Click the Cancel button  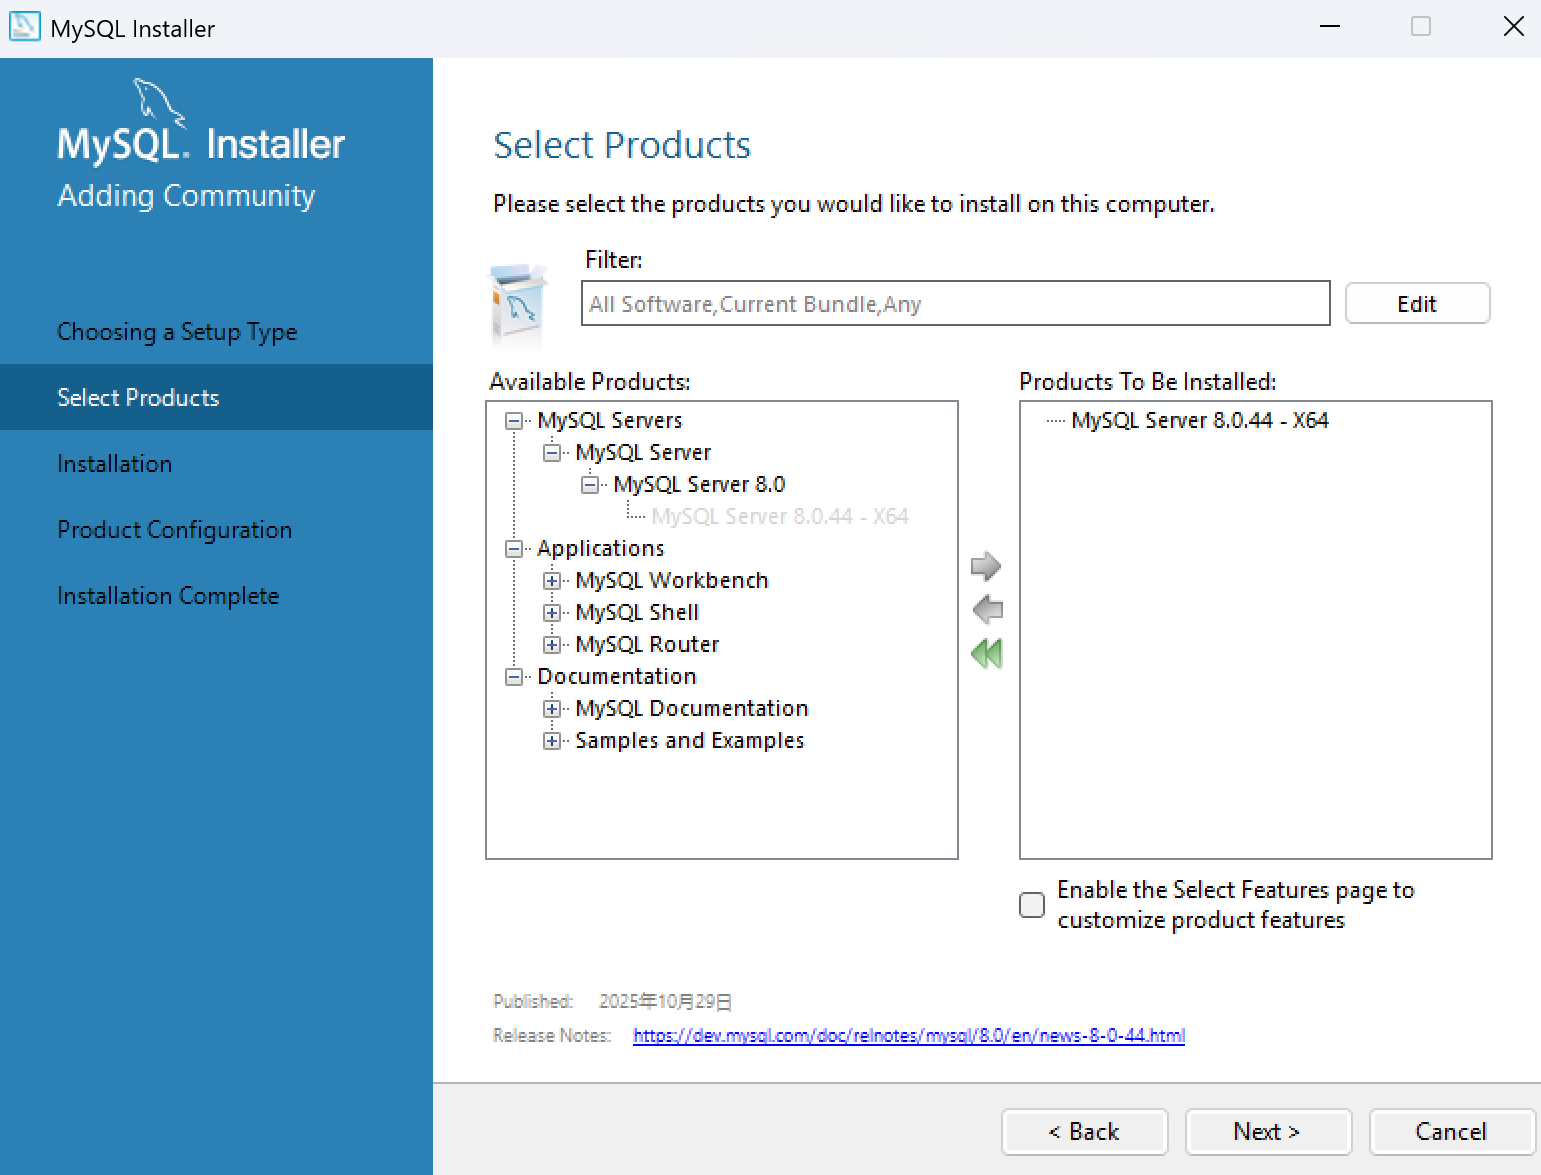tap(1452, 1132)
